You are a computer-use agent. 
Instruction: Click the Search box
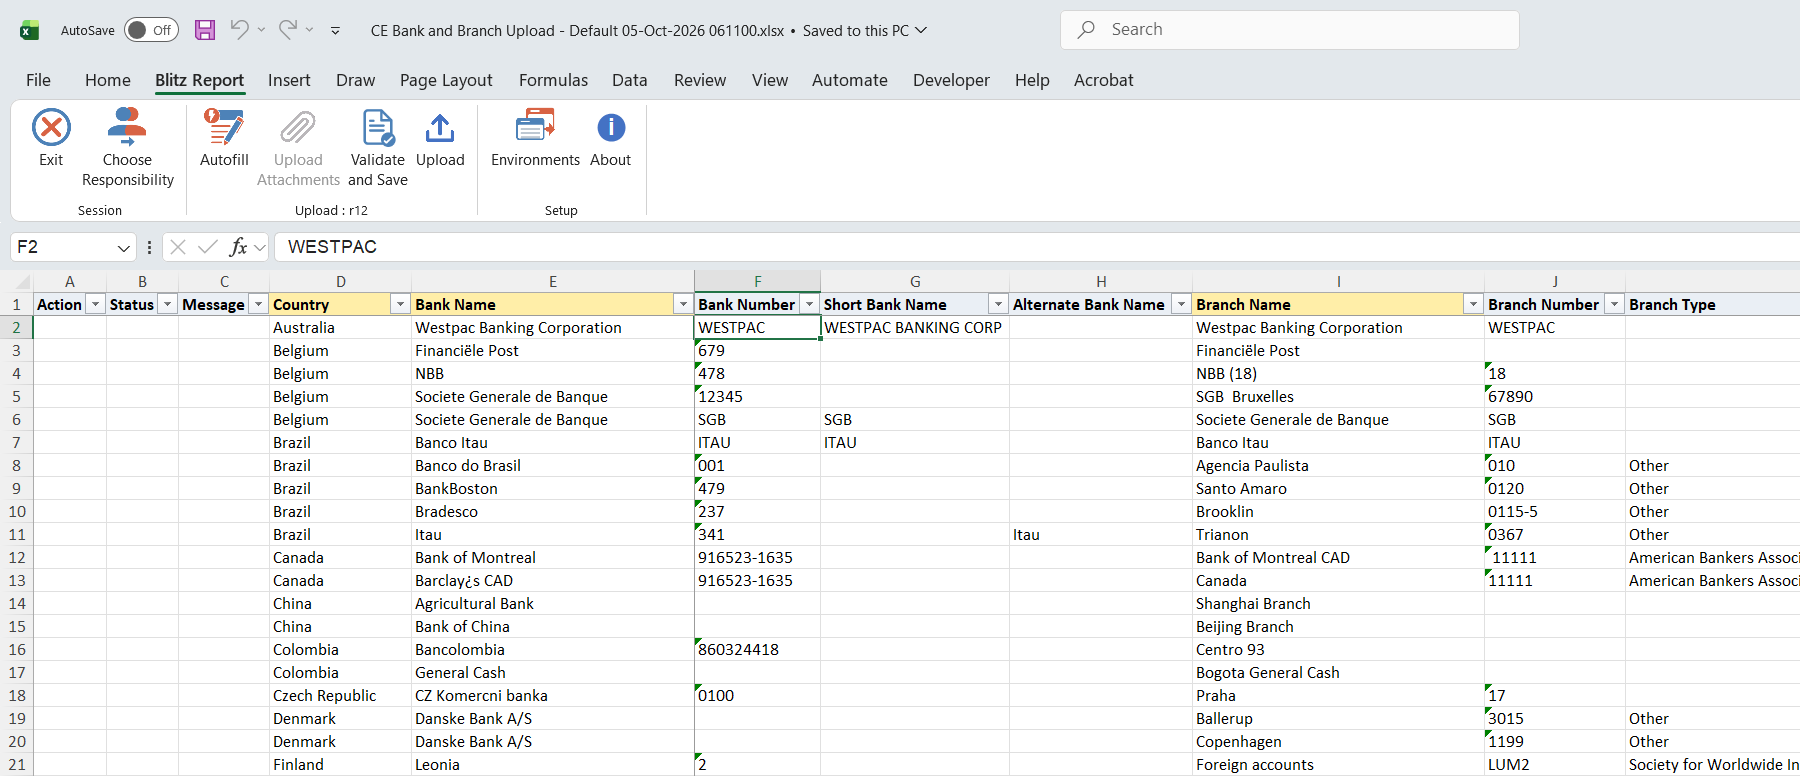click(1290, 30)
